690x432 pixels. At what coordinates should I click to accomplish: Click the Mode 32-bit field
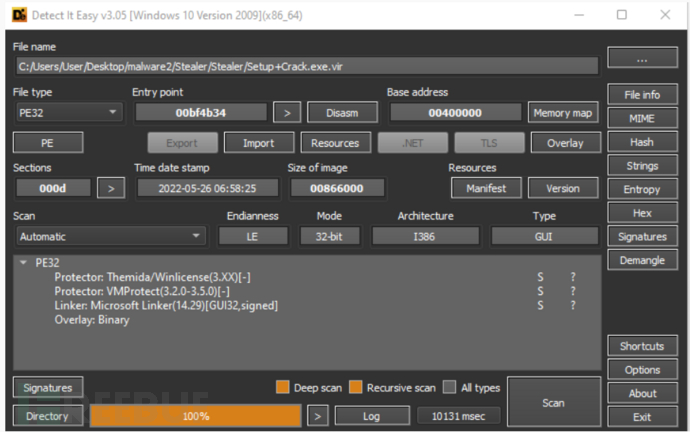(330, 236)
